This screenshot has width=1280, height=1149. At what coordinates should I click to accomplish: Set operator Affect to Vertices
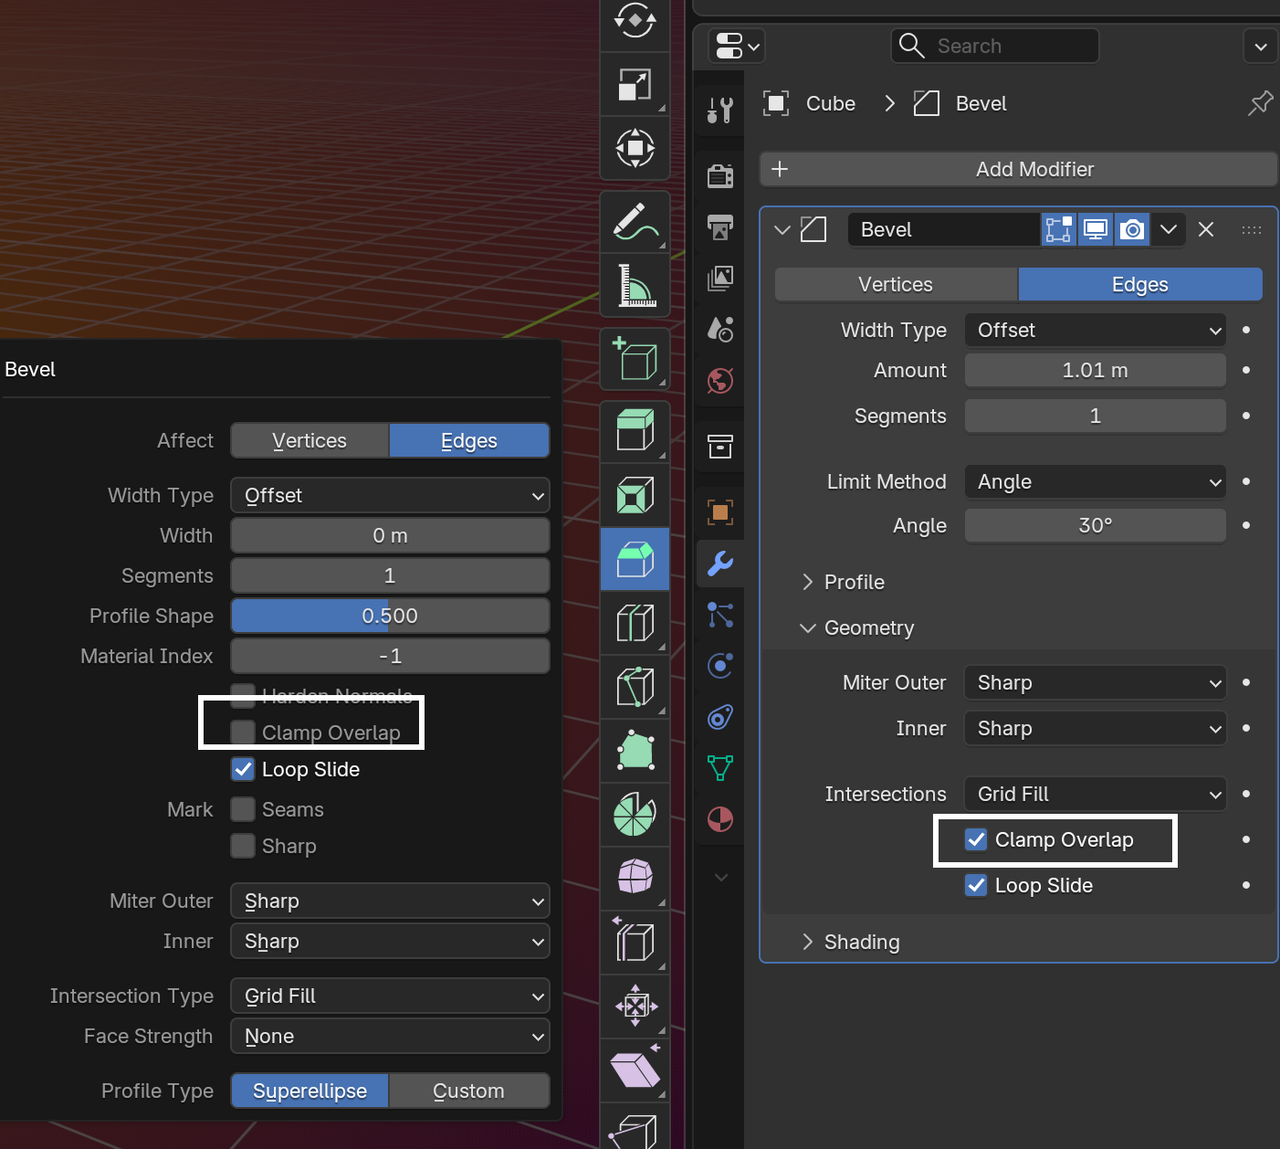(310, 441)
